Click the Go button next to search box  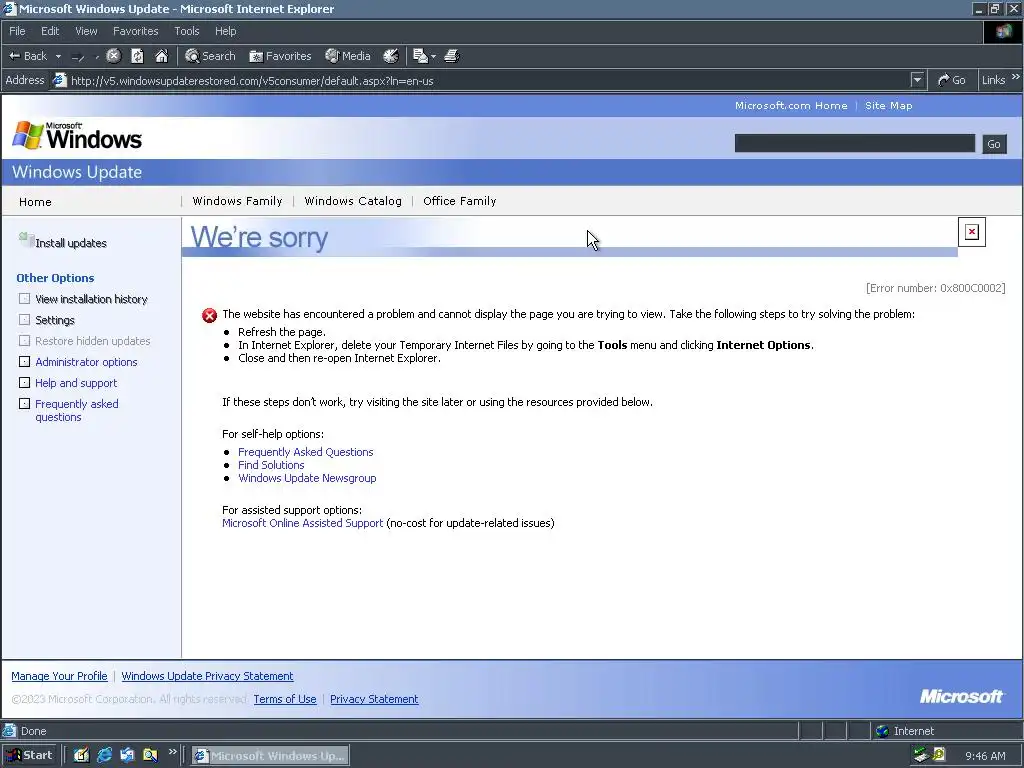click(x=994, y=144)
